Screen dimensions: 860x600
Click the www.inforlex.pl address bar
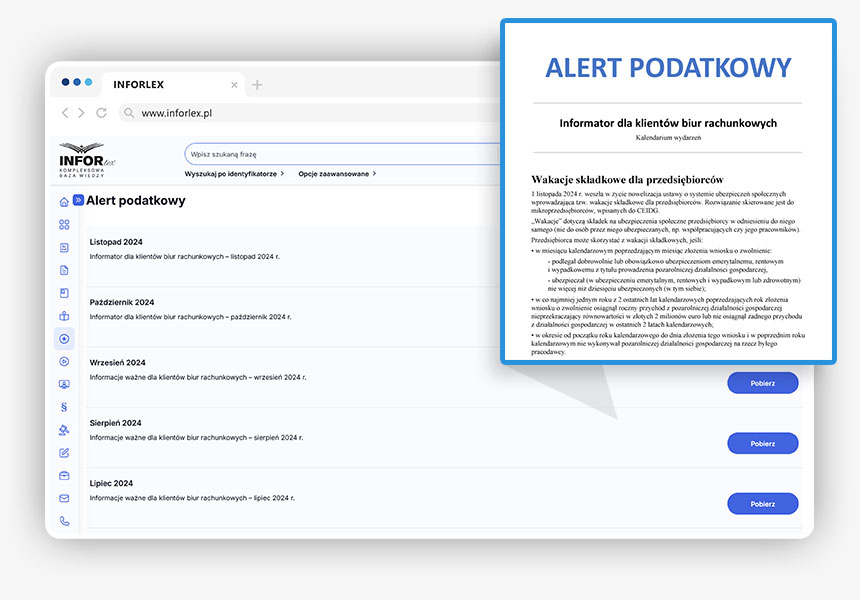300,113
